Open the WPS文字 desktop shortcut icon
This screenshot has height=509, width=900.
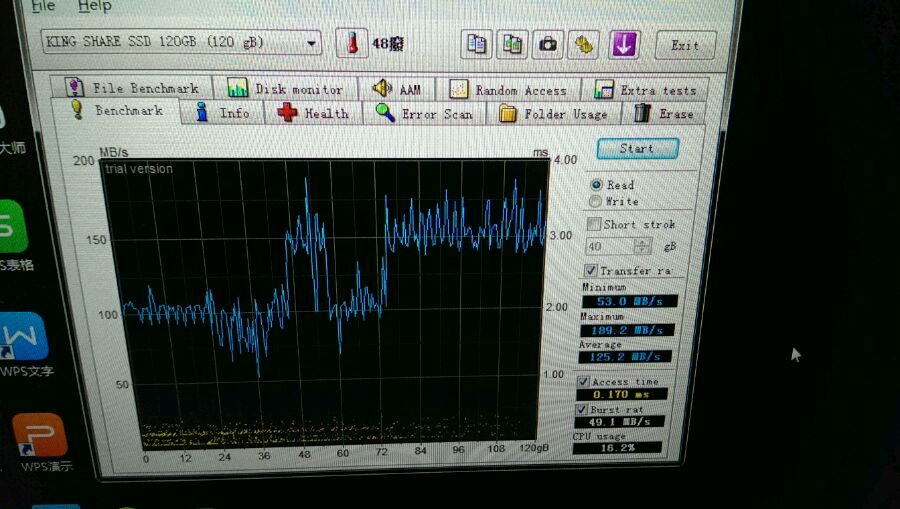tap(23, 336)
